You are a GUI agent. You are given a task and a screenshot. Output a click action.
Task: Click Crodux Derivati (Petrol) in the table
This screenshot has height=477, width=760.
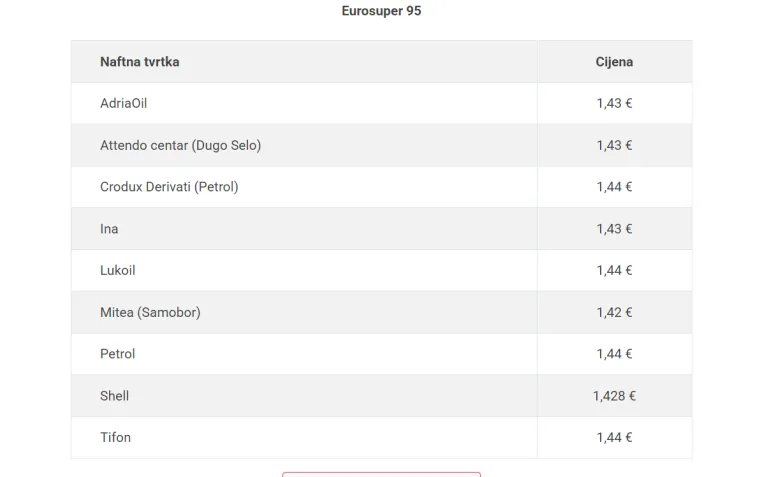[169, 187]
